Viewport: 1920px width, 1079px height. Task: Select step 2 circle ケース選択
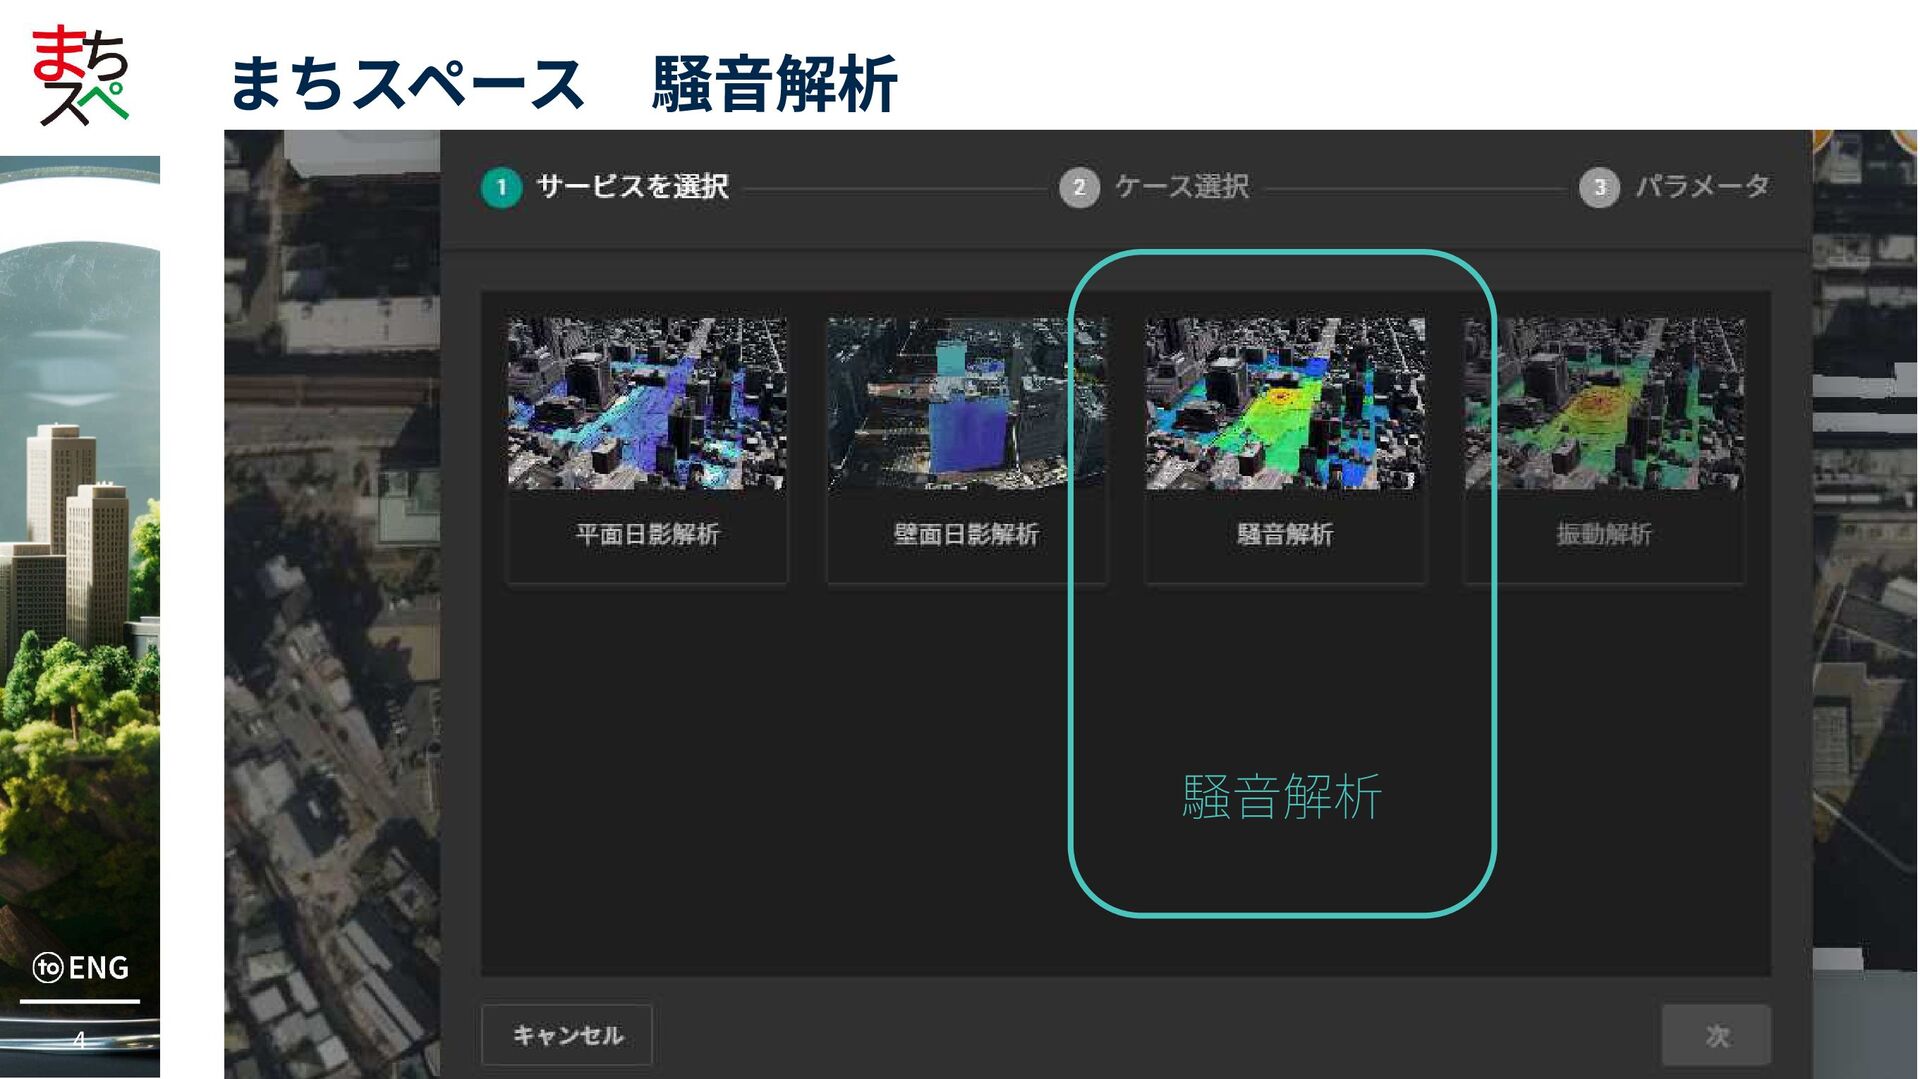(x=1079, y=188)
